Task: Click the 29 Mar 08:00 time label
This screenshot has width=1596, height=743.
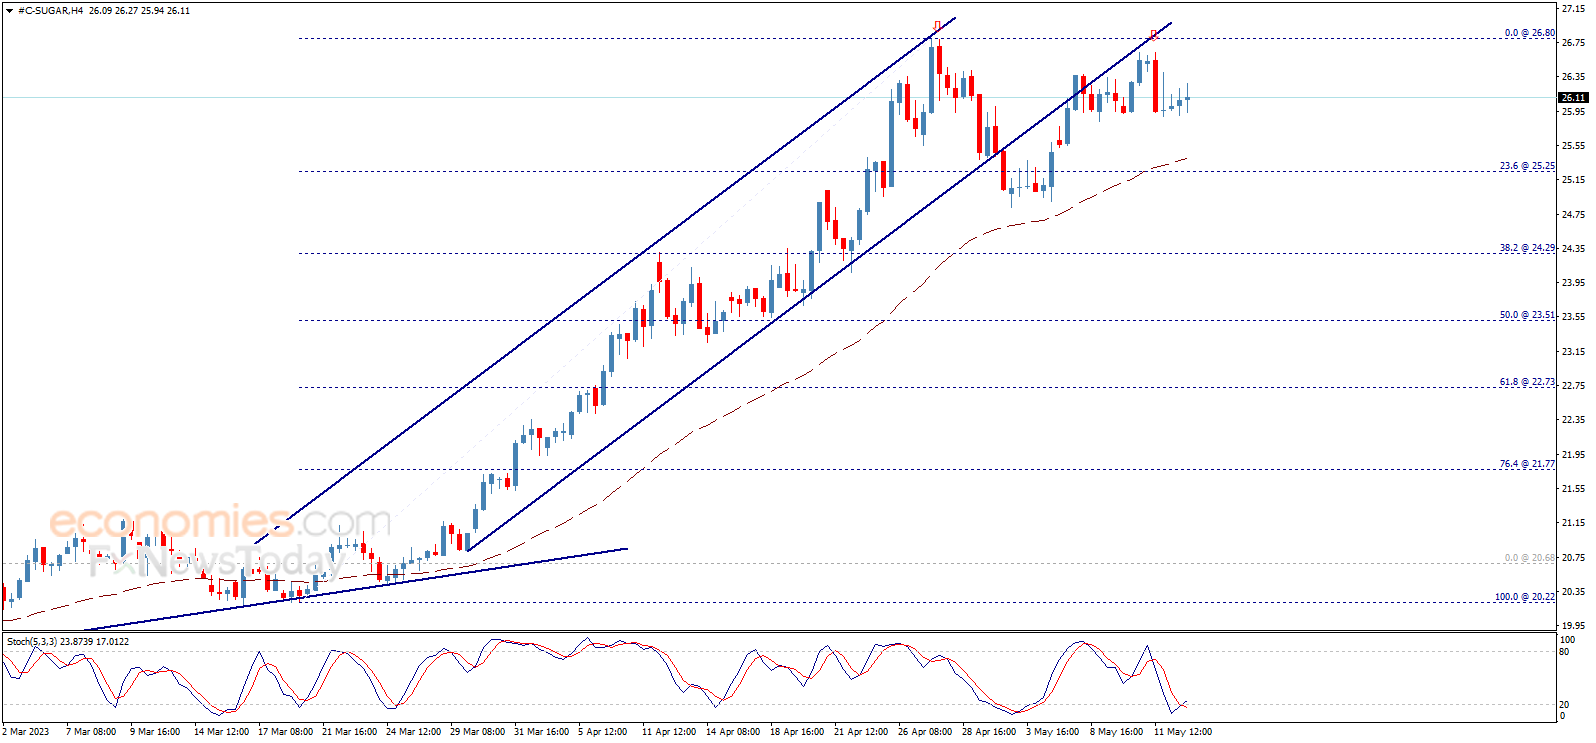Action: point(478,732)
